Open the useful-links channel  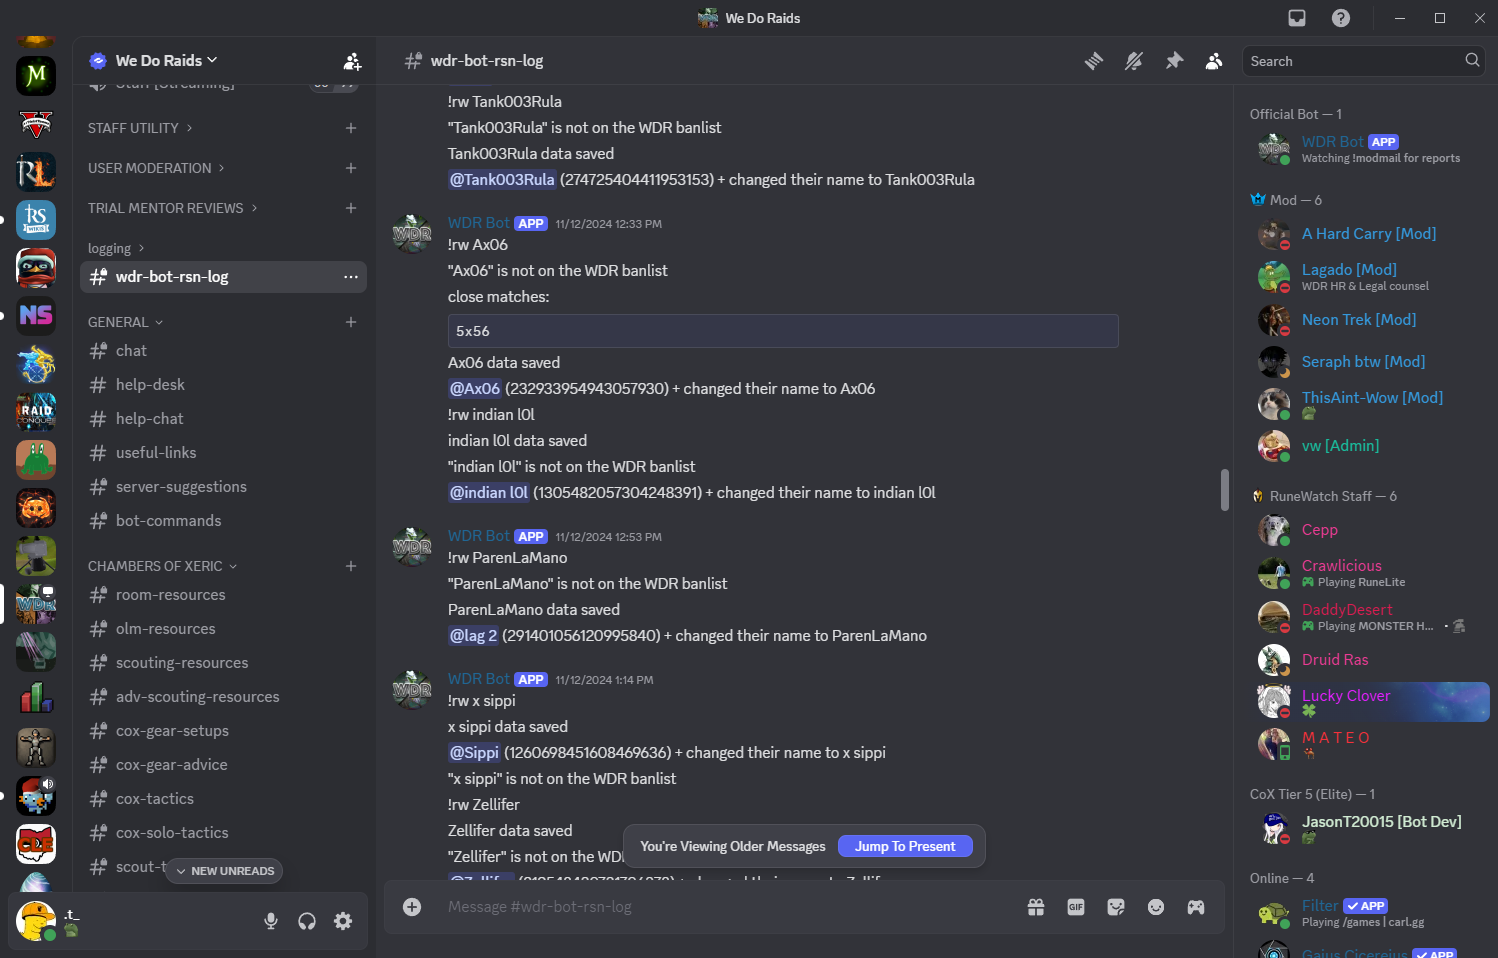pos(223,453)
